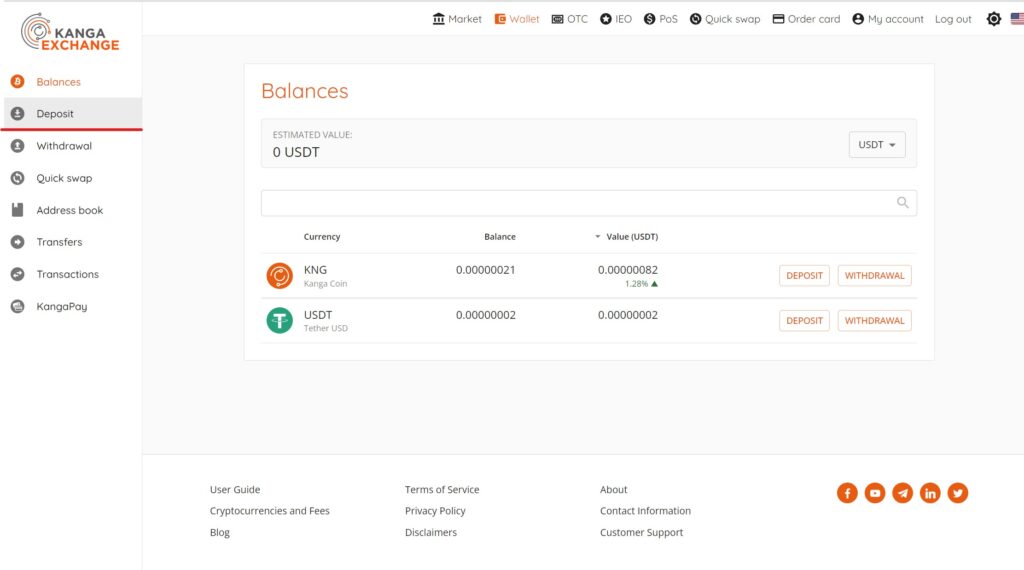
Task: Click the Withdrawal sidebar icon
Action: click(18, 146)
